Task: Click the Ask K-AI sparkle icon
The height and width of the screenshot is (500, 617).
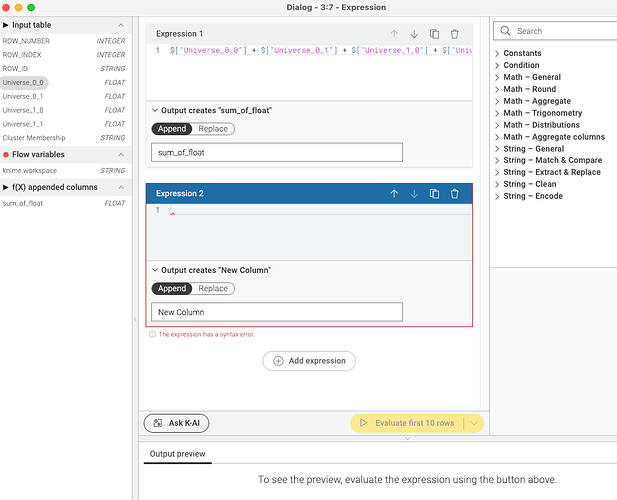Action: click(158, 423)
